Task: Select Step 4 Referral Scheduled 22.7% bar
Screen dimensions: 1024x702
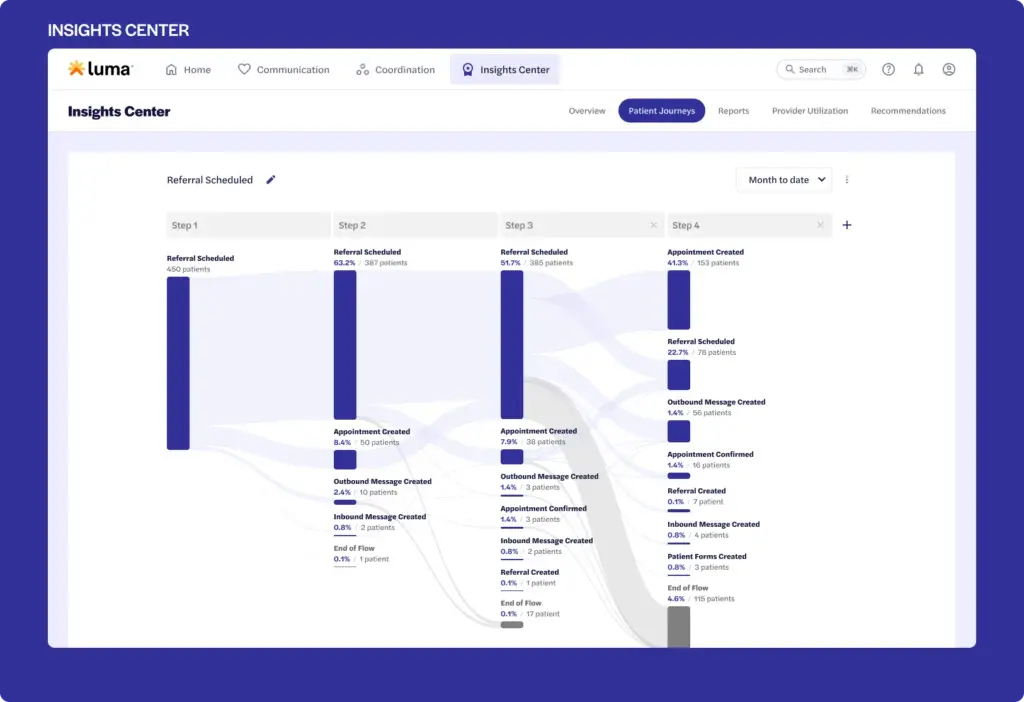Action: click(x=679, y=375)
